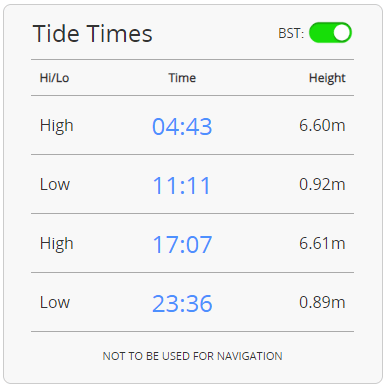Click the Tide Times heading
The height and width of the screenshot is (389, 385).
coord(93,34)
